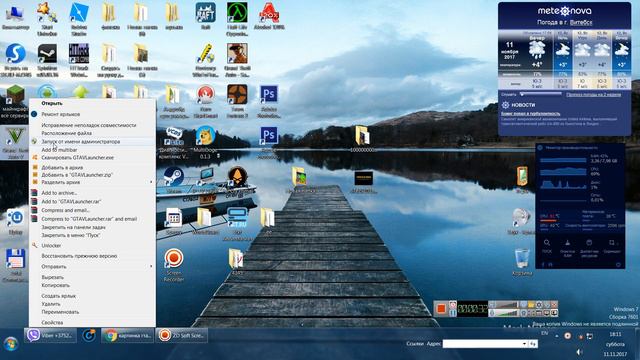
Task: Expand the Отправить submenu arrow
Action: pyautogui.click(x=151, y=266)
